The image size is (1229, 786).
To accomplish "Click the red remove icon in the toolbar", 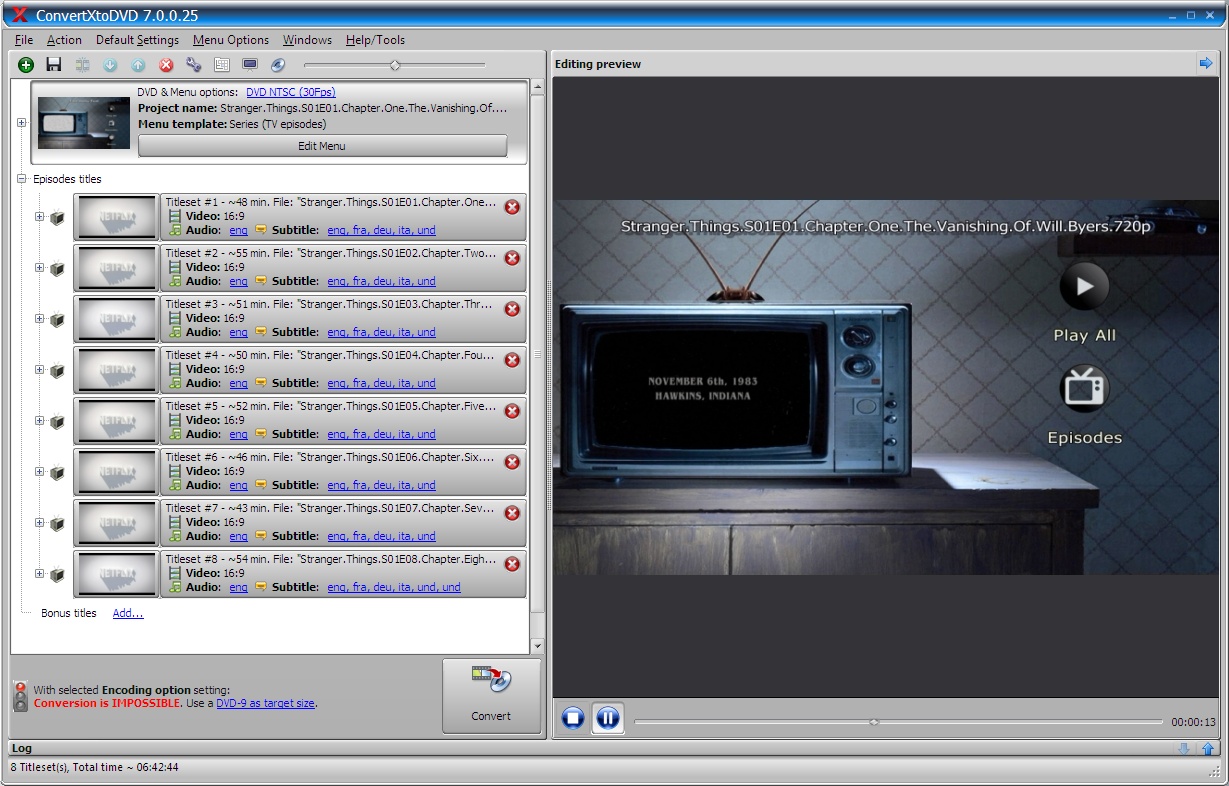I will pos(166,65).
